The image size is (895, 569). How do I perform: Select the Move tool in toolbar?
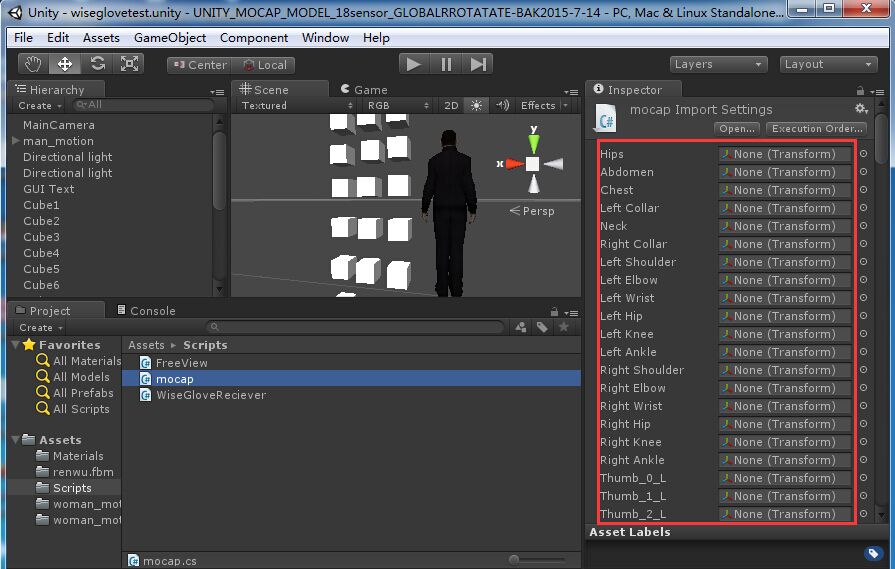[x=65, y=64]
